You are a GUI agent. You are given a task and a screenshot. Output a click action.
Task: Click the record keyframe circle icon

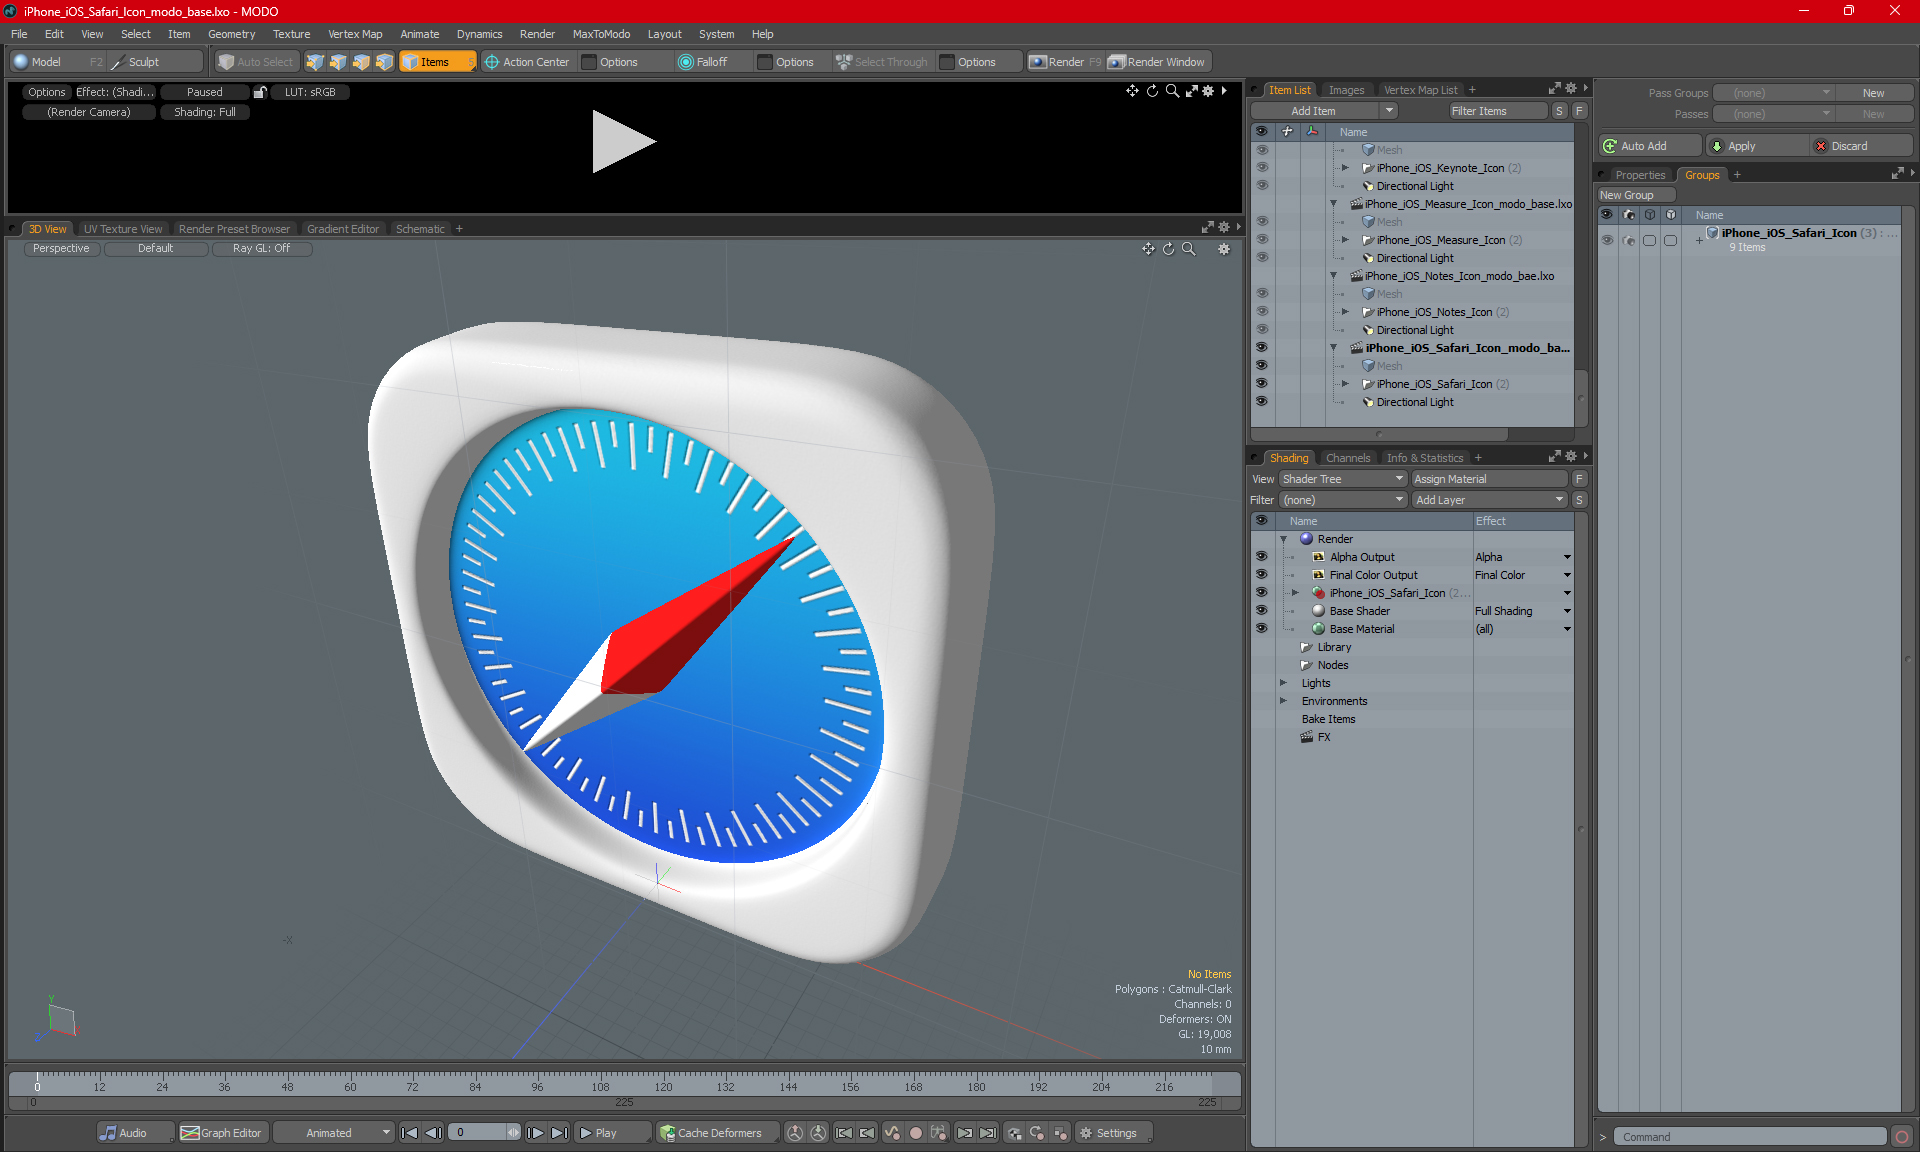(x=915, y=1133)
